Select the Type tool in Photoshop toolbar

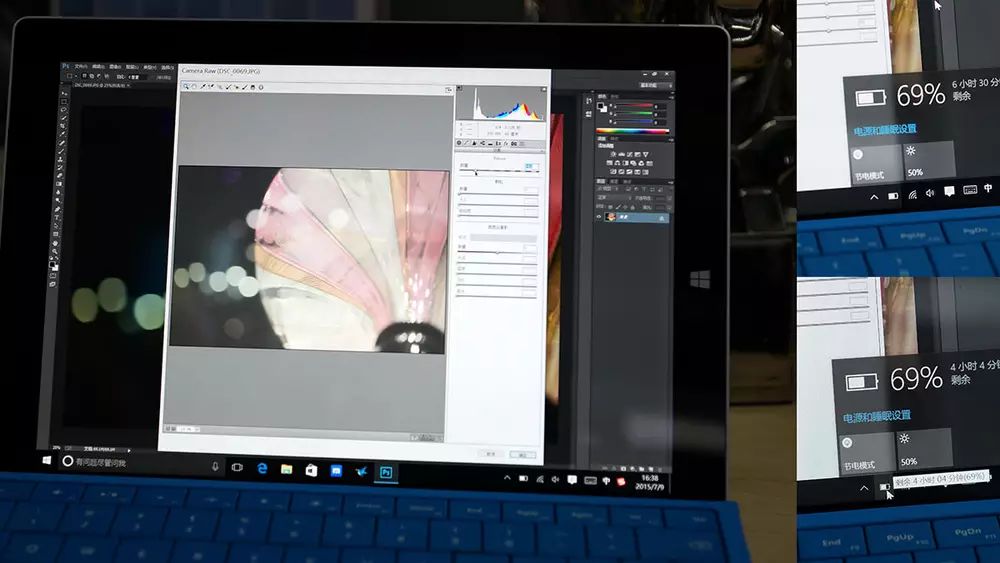point(57,217)
